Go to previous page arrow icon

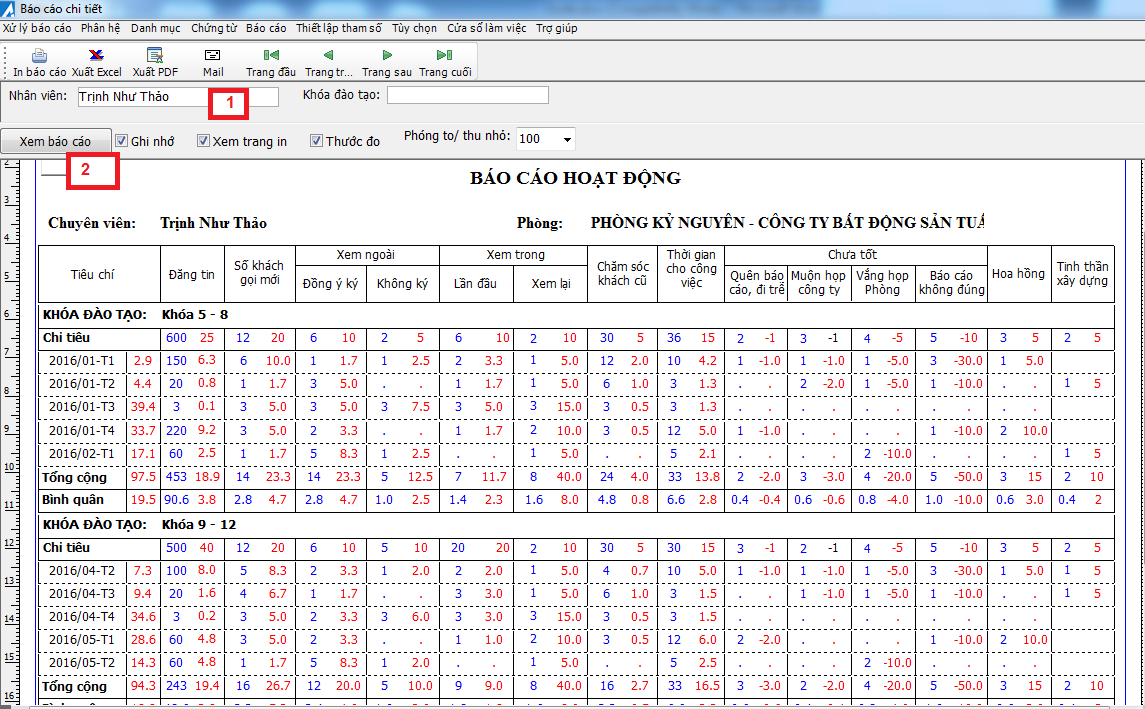coord(328,55)
